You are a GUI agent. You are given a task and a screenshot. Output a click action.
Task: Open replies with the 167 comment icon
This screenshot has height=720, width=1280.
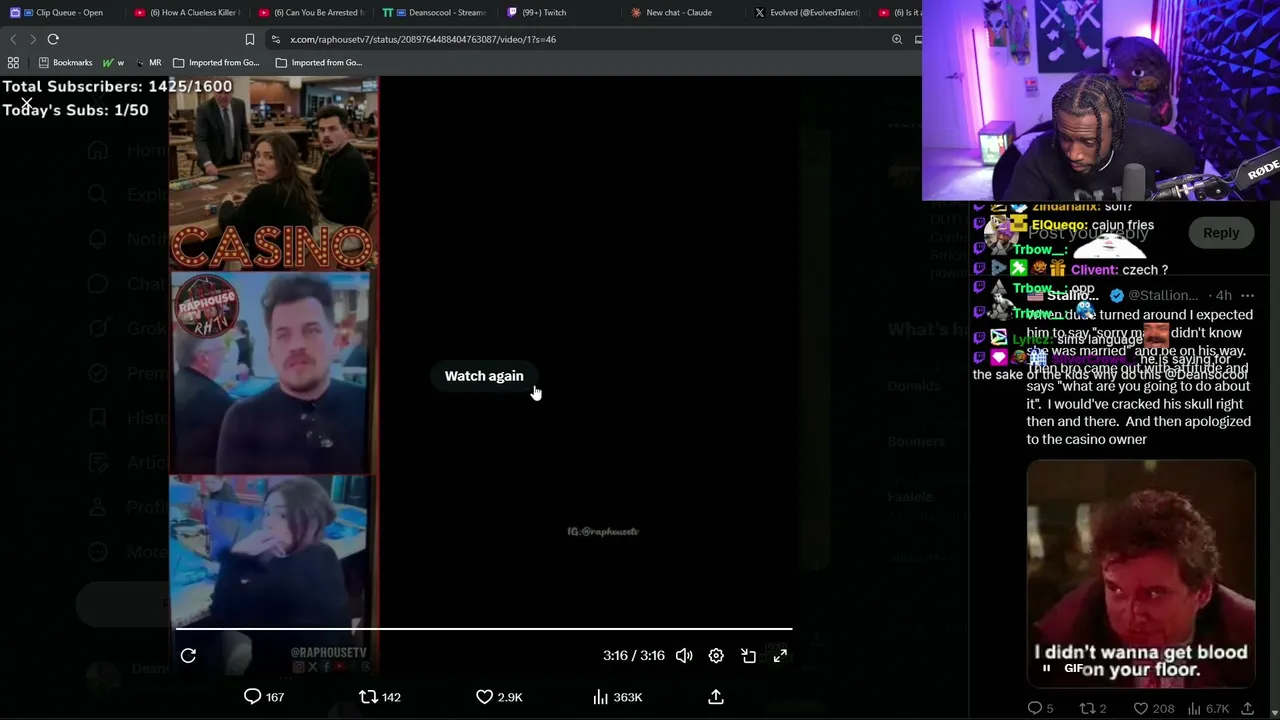264,697
